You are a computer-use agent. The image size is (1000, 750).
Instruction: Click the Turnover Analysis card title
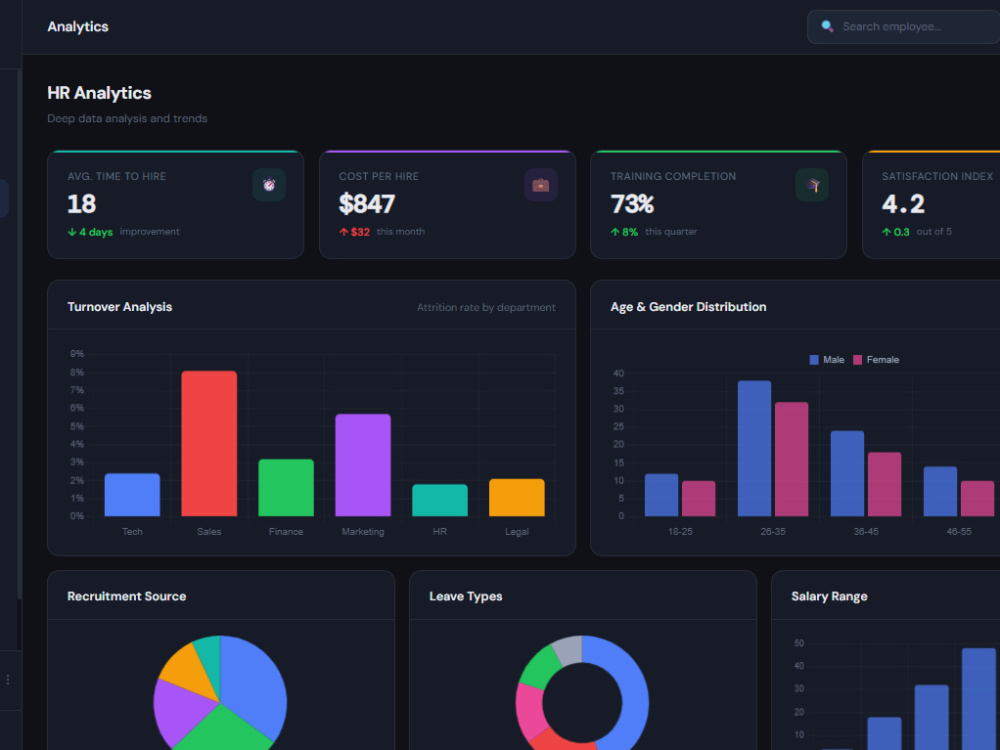(x=120, y=307)
